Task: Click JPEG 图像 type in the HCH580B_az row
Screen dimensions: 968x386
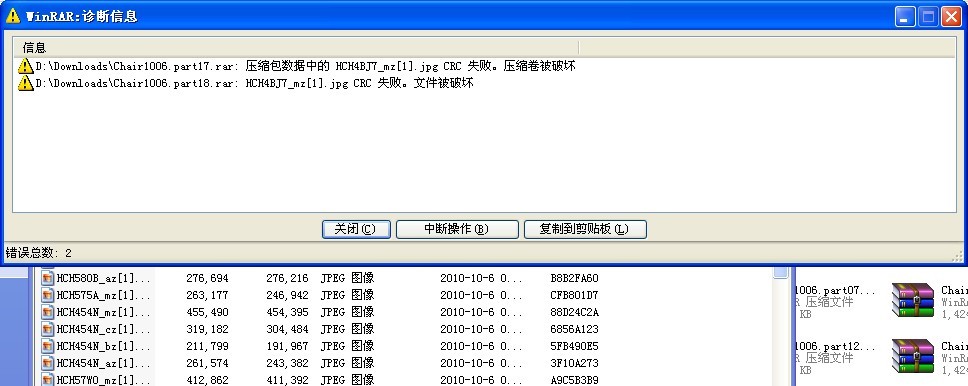Action: coord(348,278)
